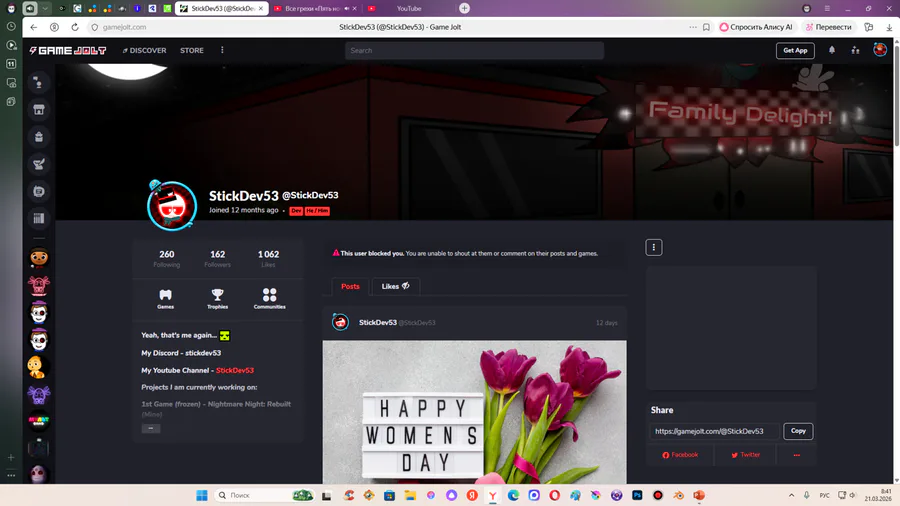Open the profile Games section

pyautogui.click(x=165, y=298)
